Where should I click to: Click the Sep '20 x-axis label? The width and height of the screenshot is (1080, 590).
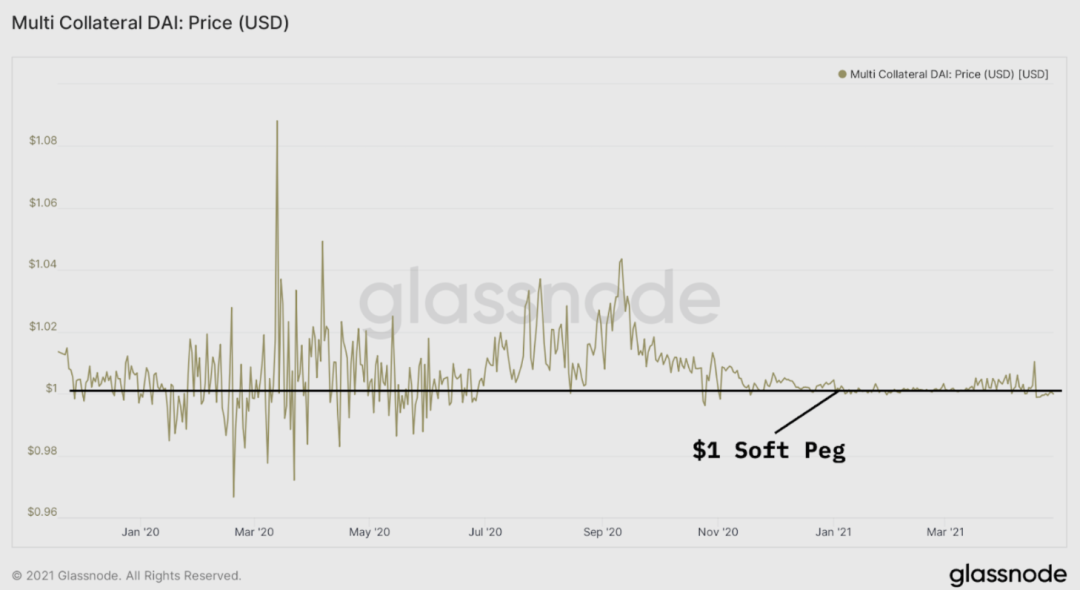click(x=603, y=531)
